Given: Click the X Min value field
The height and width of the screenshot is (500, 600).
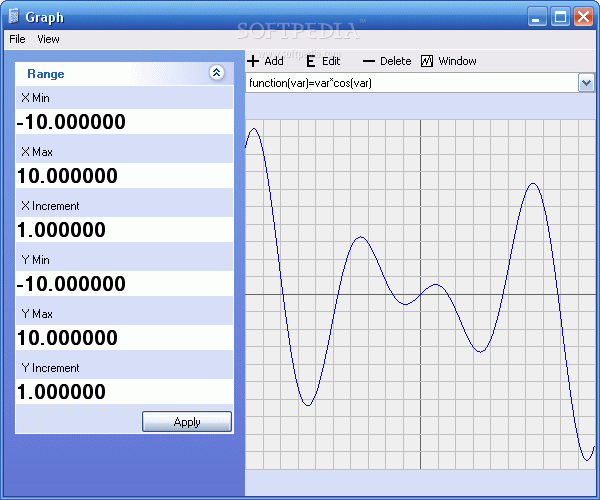Looking at the screenshot, I should [x=124, y=122].
